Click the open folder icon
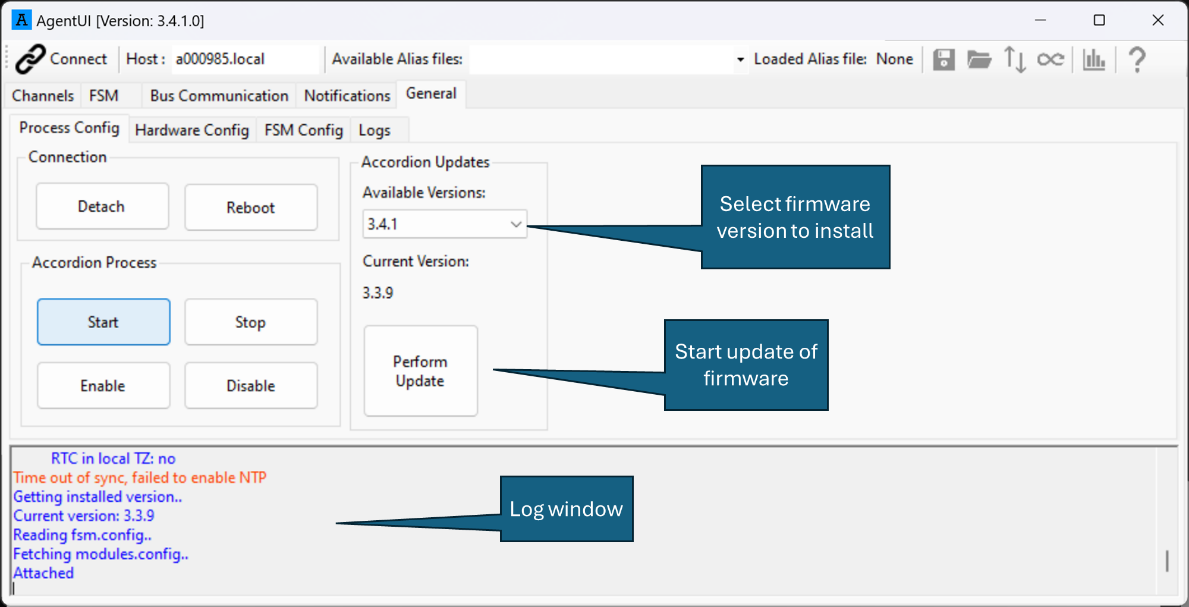The width and height of the screenshot is (1189, 607). coord(979,60)
